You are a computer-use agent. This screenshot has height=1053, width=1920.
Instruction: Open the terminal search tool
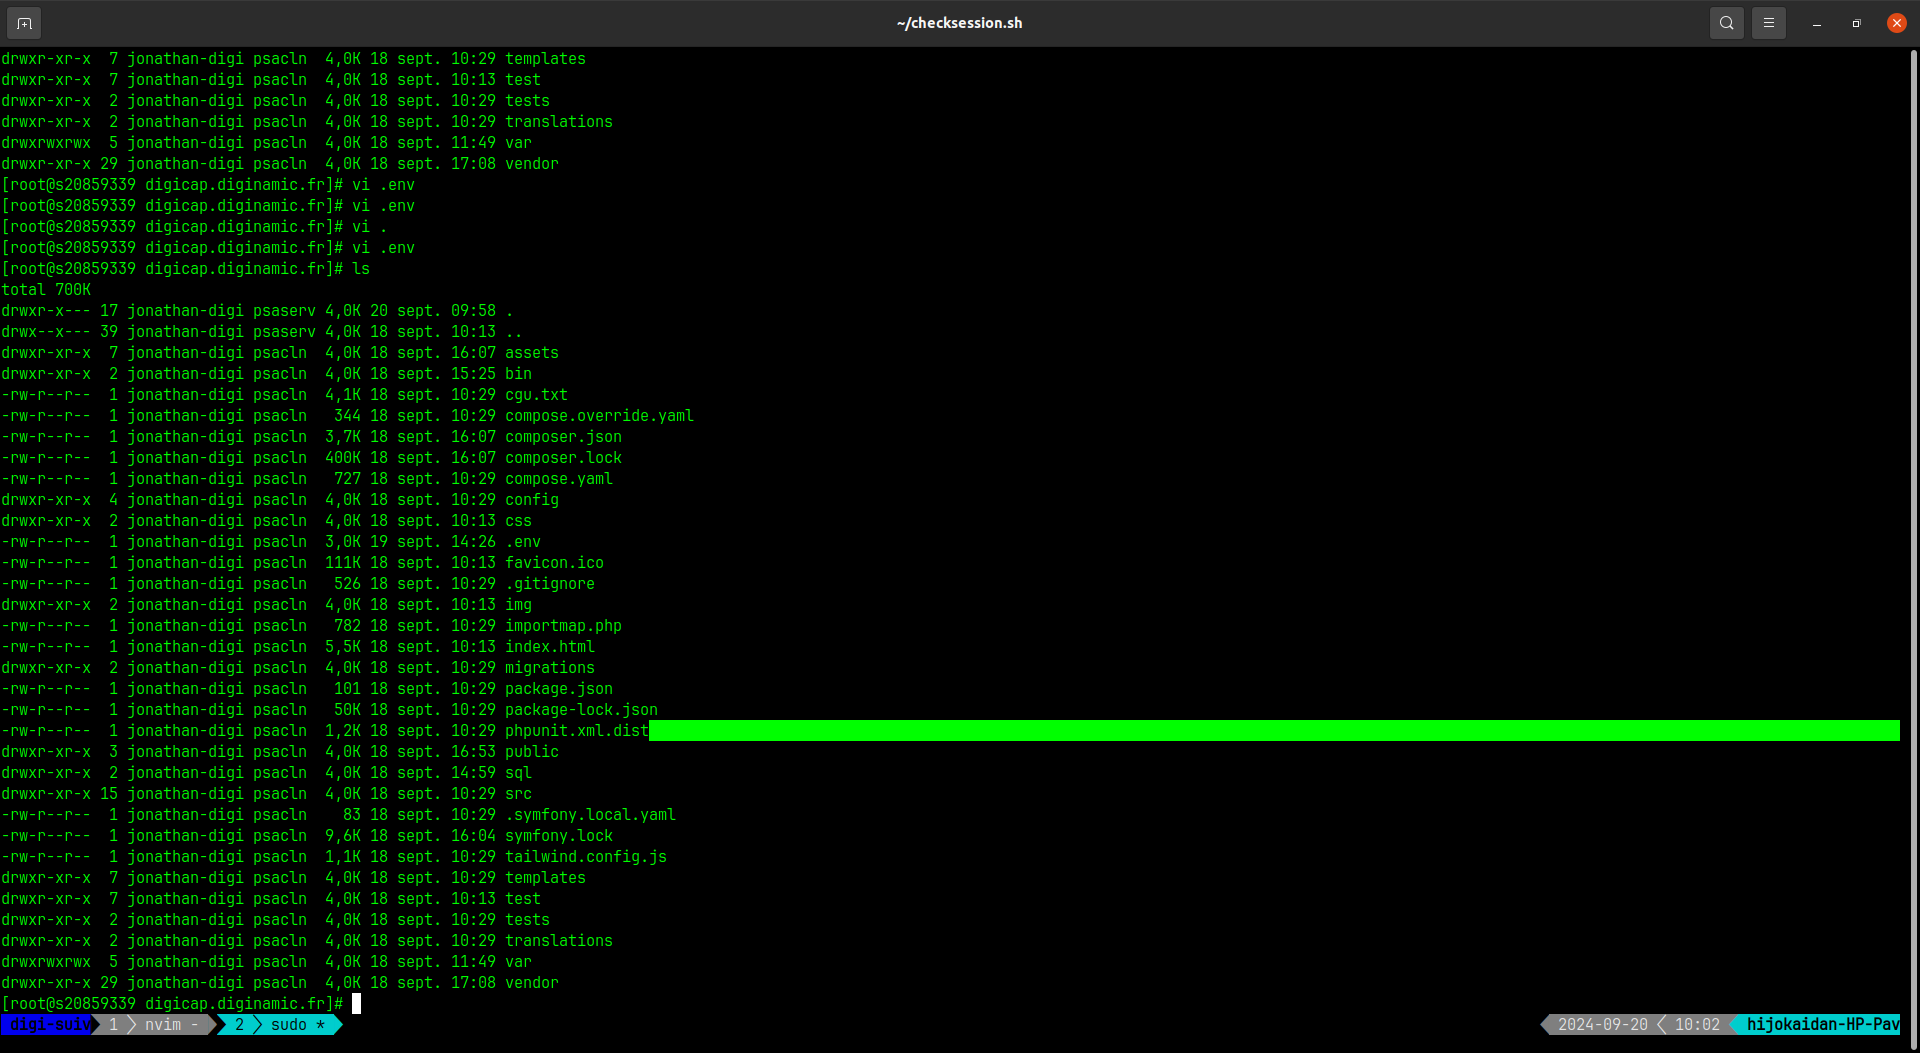(x=1726, y=22)
